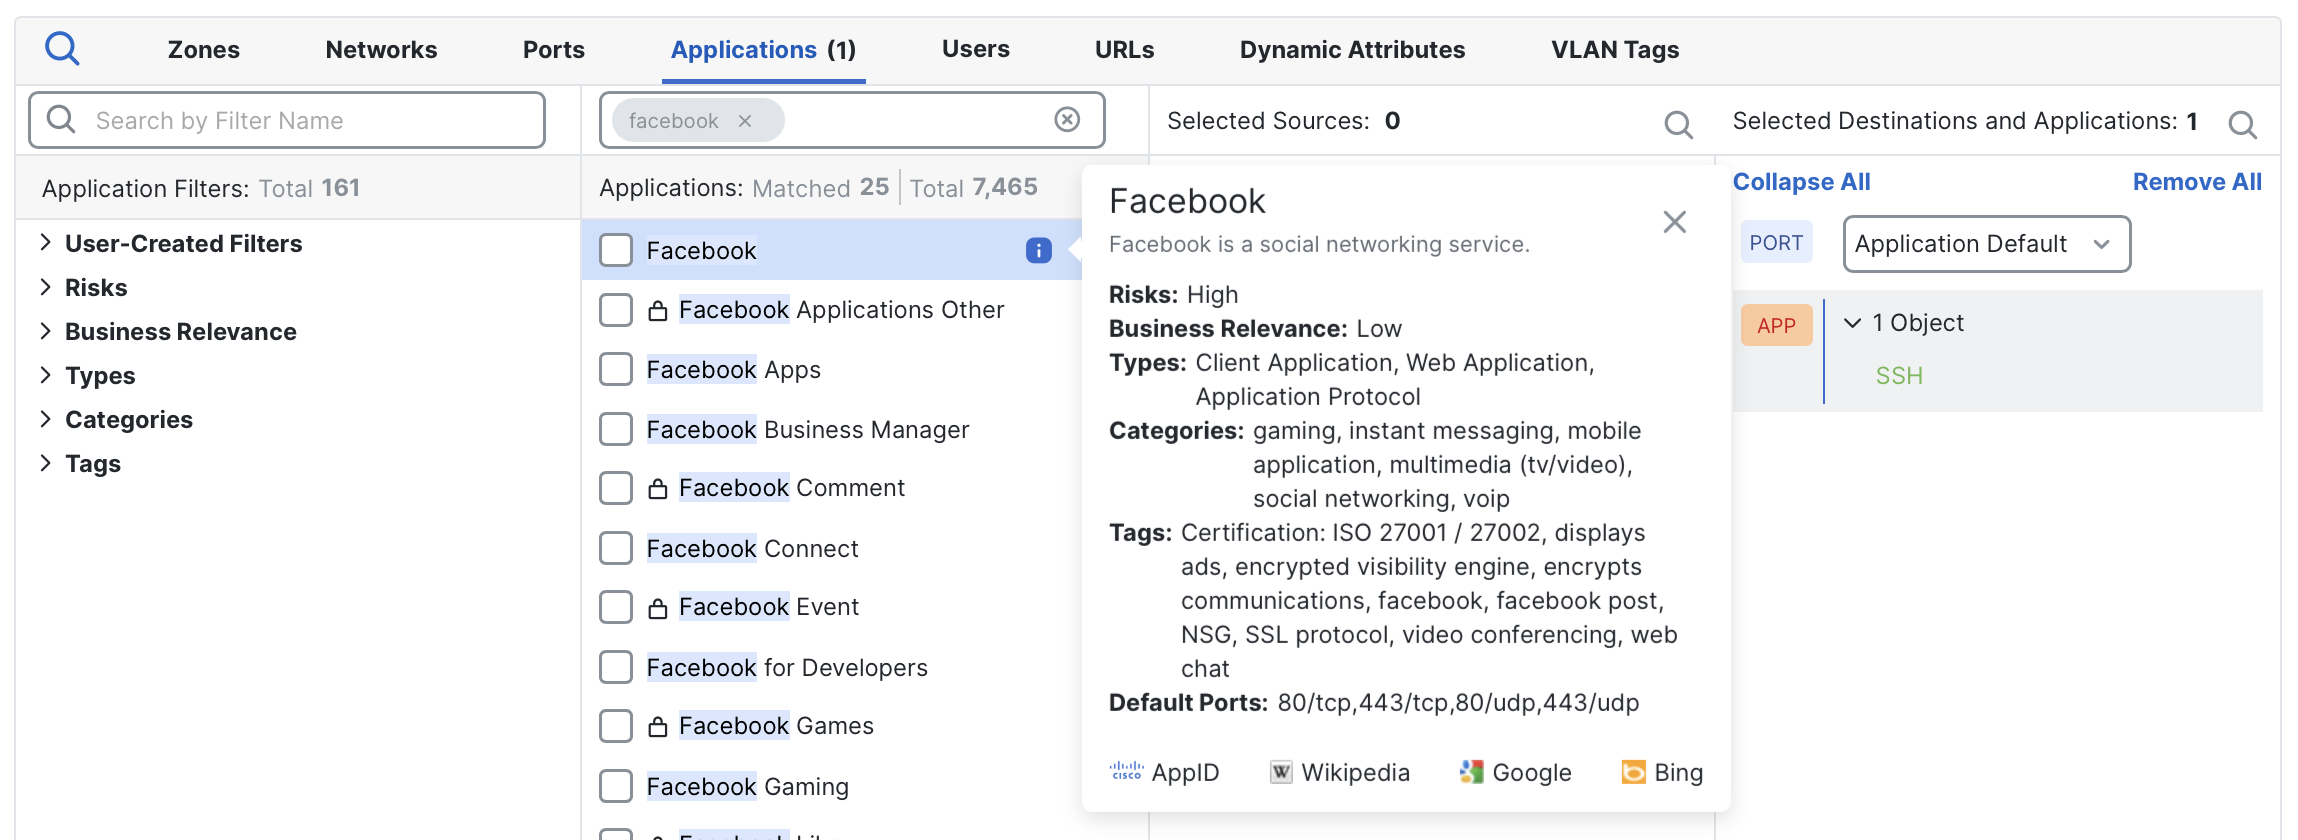Click lock icon beside Facebook Event
The image size is (2298, 840).
pos(657,608)
